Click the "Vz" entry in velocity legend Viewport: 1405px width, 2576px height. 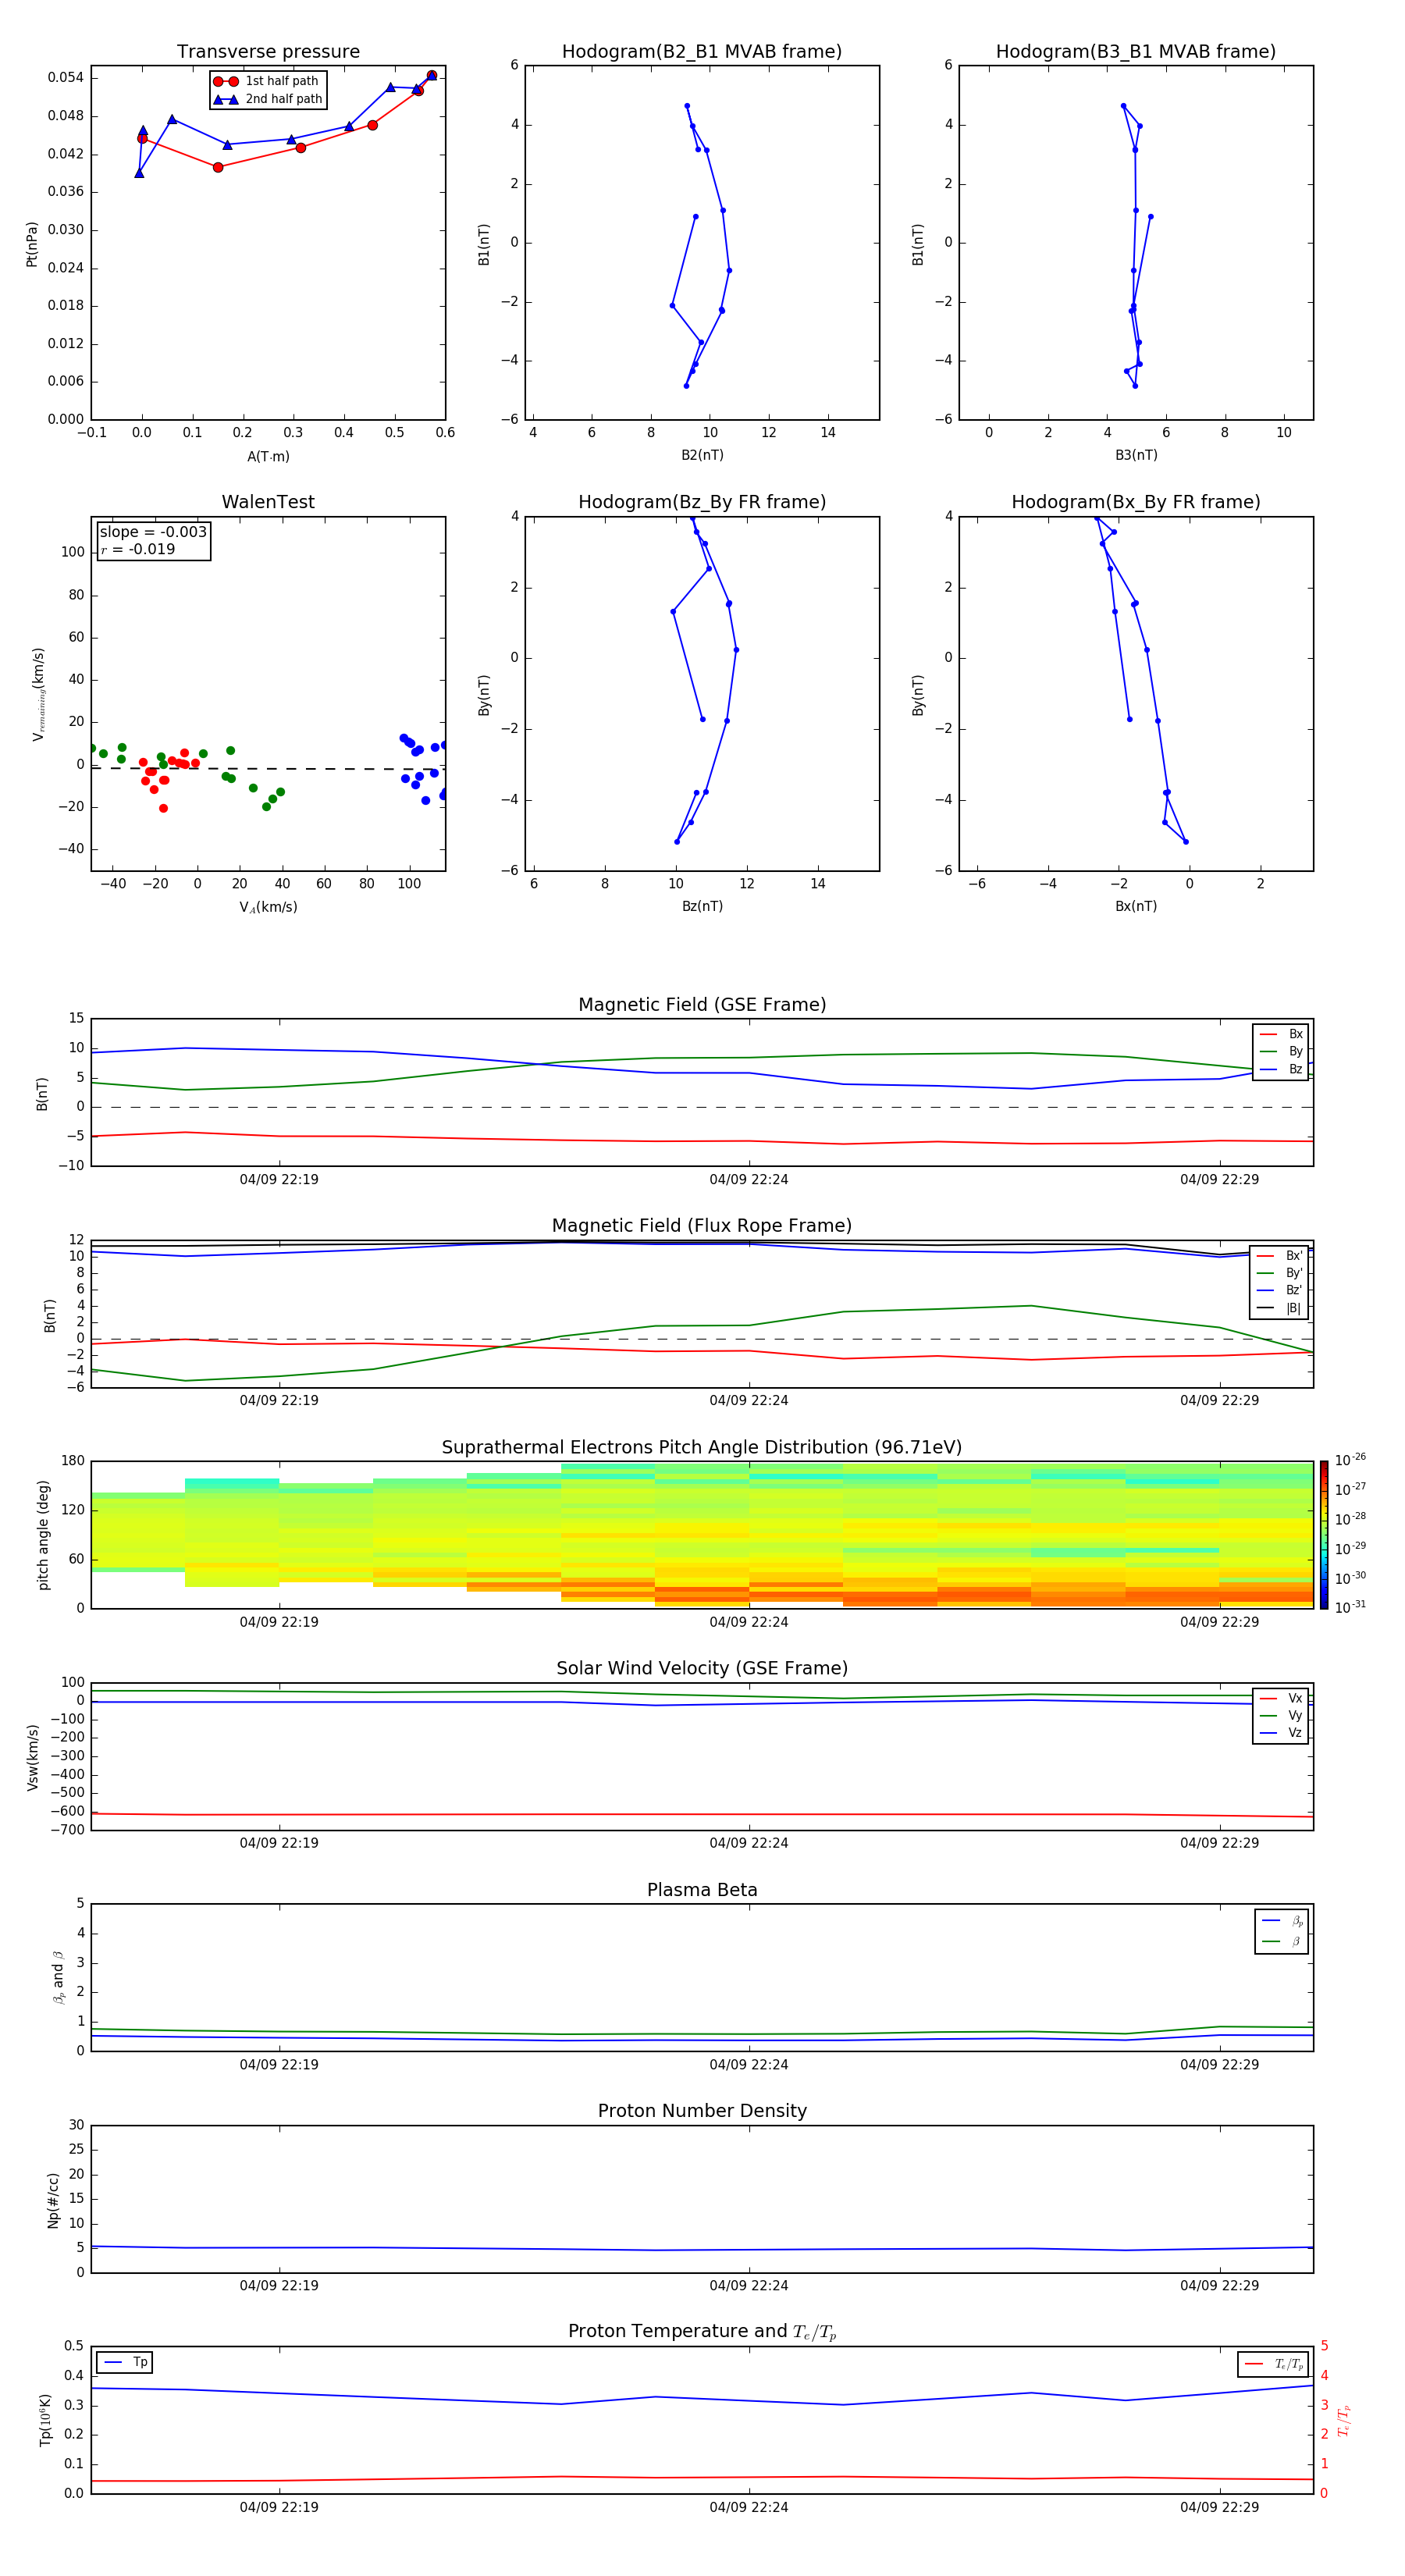click(1282, 1733)
